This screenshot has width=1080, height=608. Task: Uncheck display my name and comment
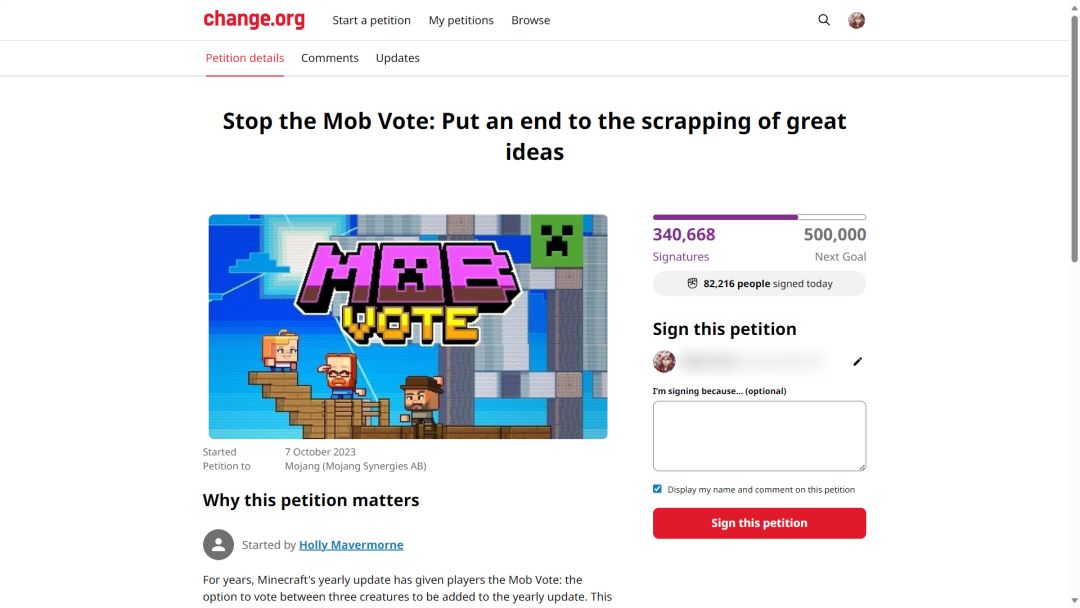coord(657,489)
